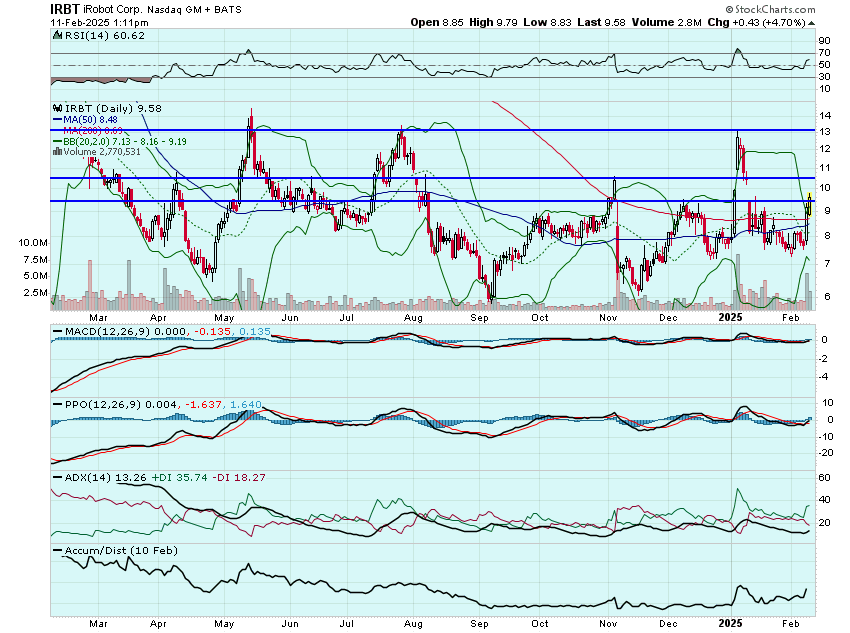Click the Nasdaq GM + BATS exchange label
Screen dimensions: 850x633
(x=195, y=10)
